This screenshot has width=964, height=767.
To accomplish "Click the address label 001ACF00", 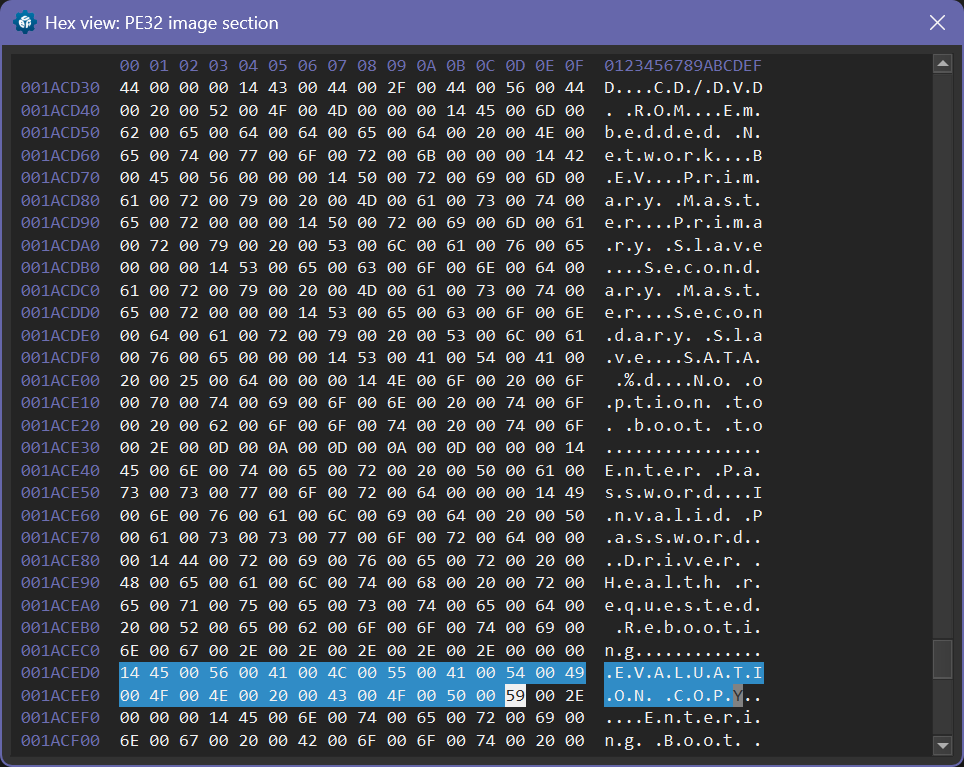I will click(60, 742).
